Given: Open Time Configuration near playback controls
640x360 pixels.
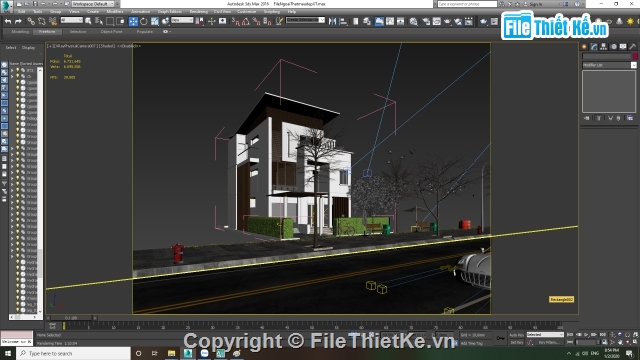Looking at the screenshot, I should tap(605, 342).
